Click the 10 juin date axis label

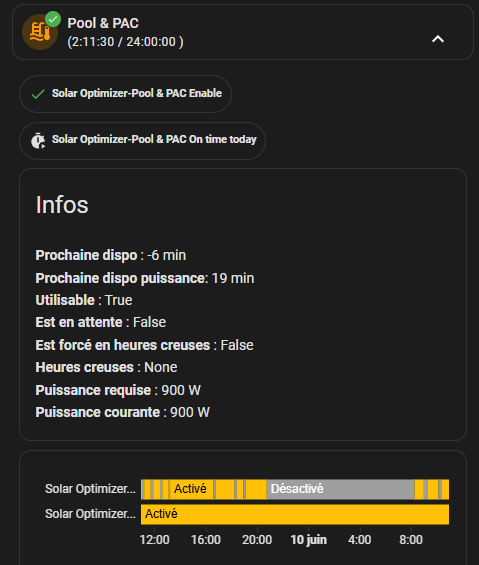(309, 540)
